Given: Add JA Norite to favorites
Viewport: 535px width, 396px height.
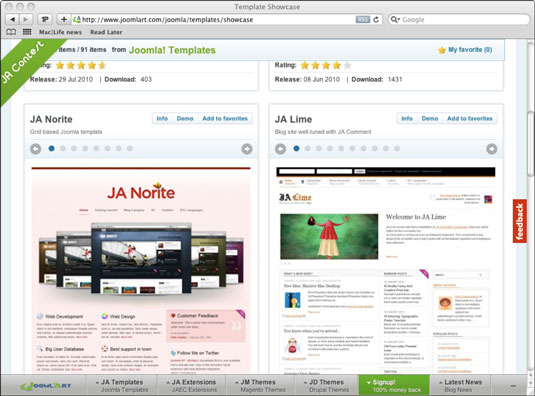Looking at the screenshot, I should [x=225, y=118].
